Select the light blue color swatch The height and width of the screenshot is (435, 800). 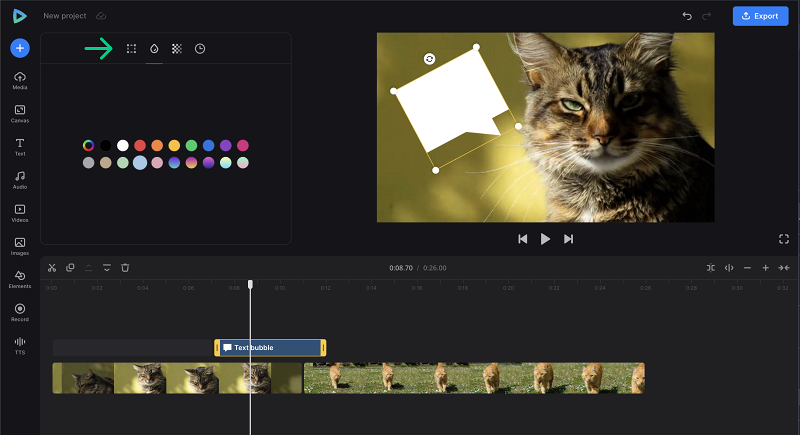(140, 163)
